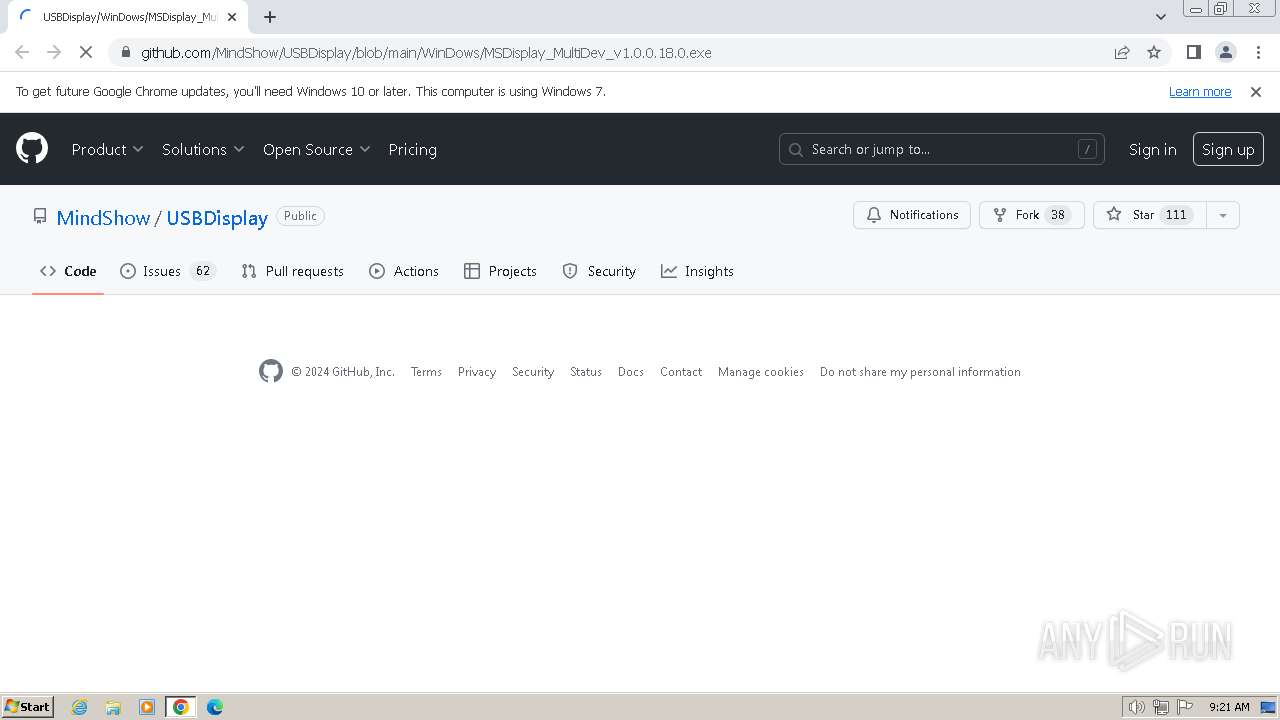Image resolution: width=1280 pixels, height=720 pixels.
Task: Open the Chrome profile avatar
Action: click(x=1226, y=52)
